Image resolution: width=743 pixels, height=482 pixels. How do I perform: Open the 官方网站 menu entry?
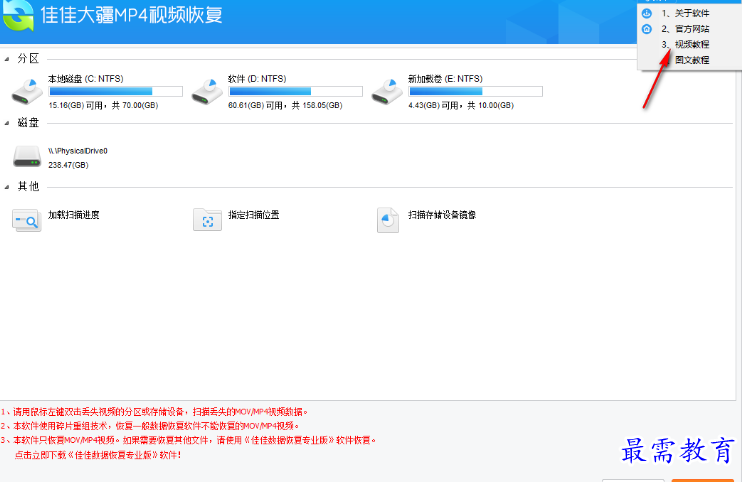click(685, 29)
